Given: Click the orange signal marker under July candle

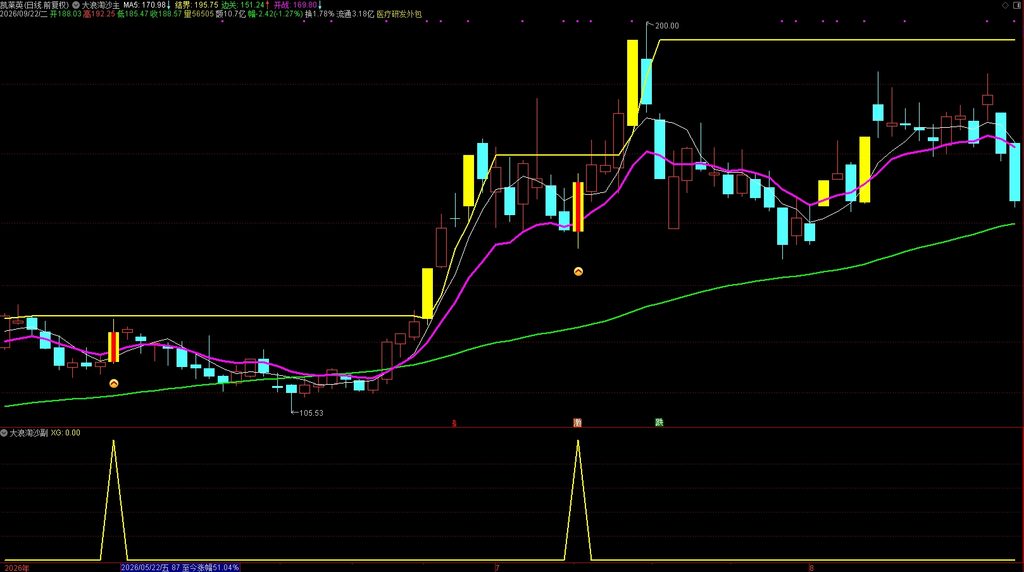Looking at the screenshot, I should pos(578,272).
